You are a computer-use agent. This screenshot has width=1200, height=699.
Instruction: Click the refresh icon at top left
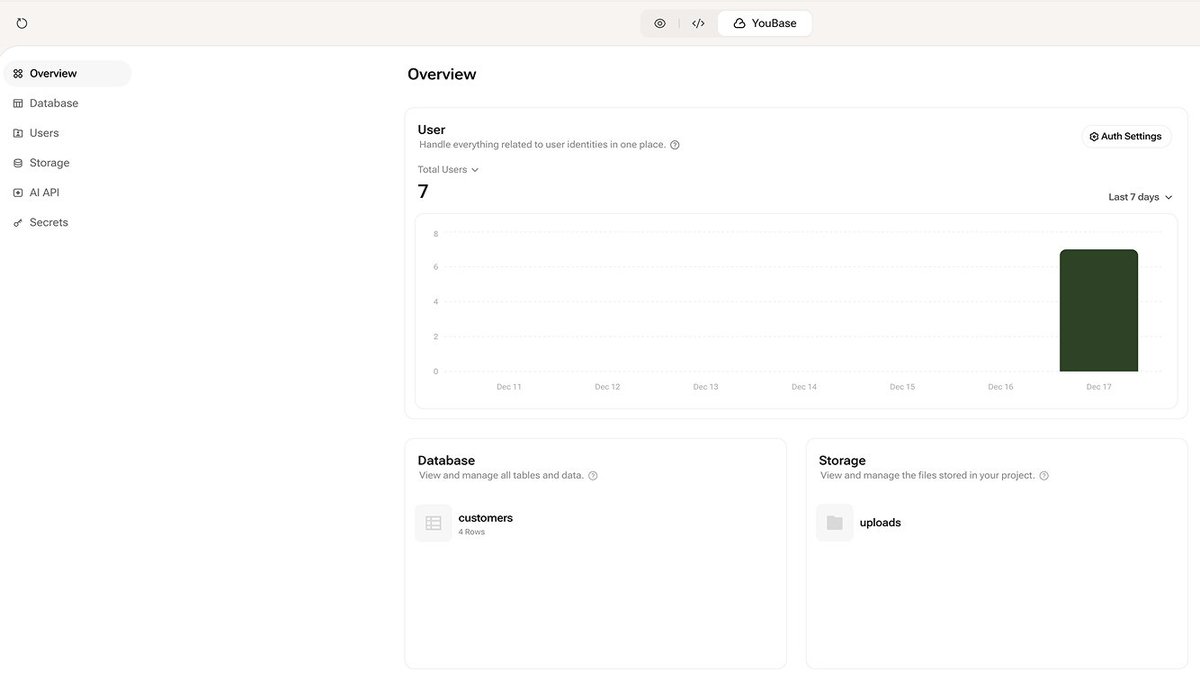coord(22,23)
